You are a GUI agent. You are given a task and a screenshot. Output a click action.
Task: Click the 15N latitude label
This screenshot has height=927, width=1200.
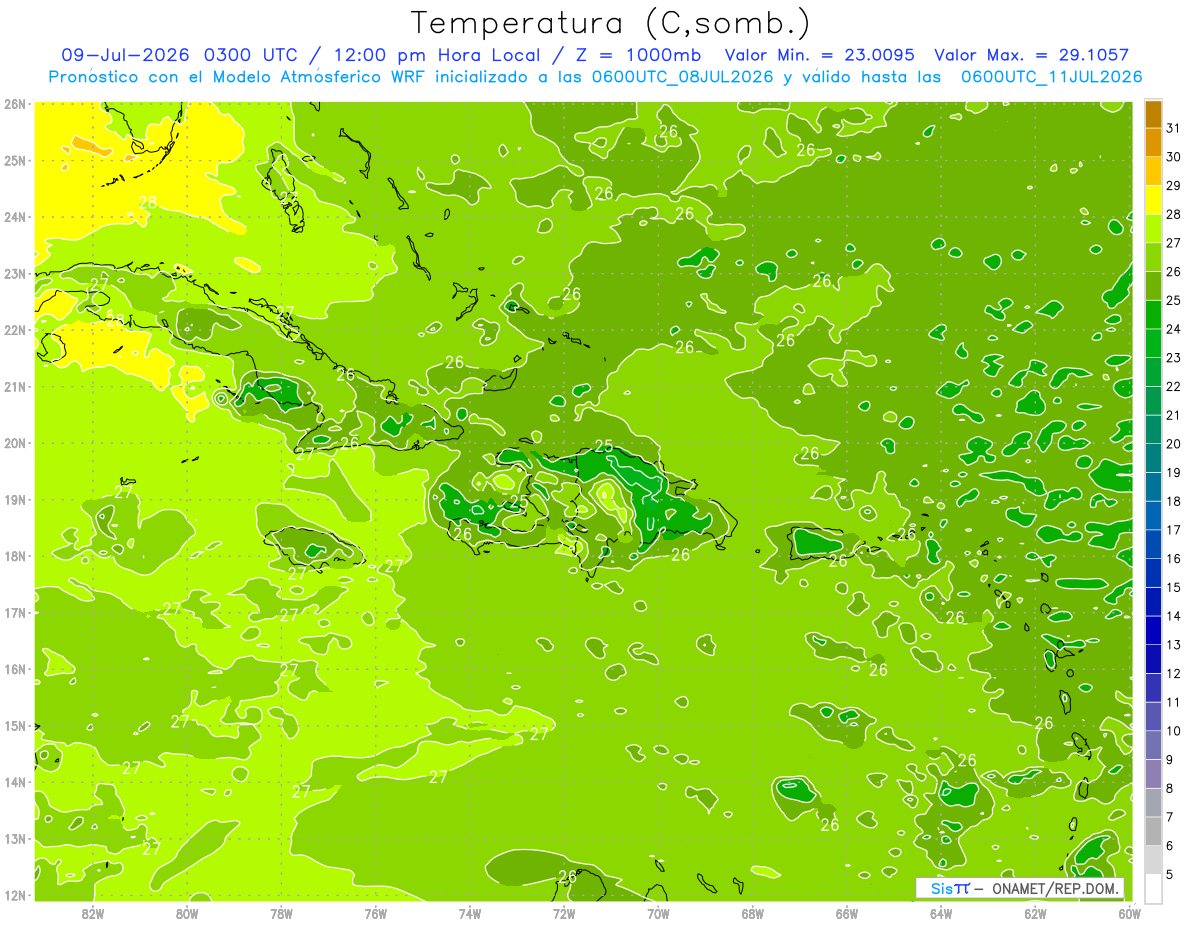pos(15,725)
